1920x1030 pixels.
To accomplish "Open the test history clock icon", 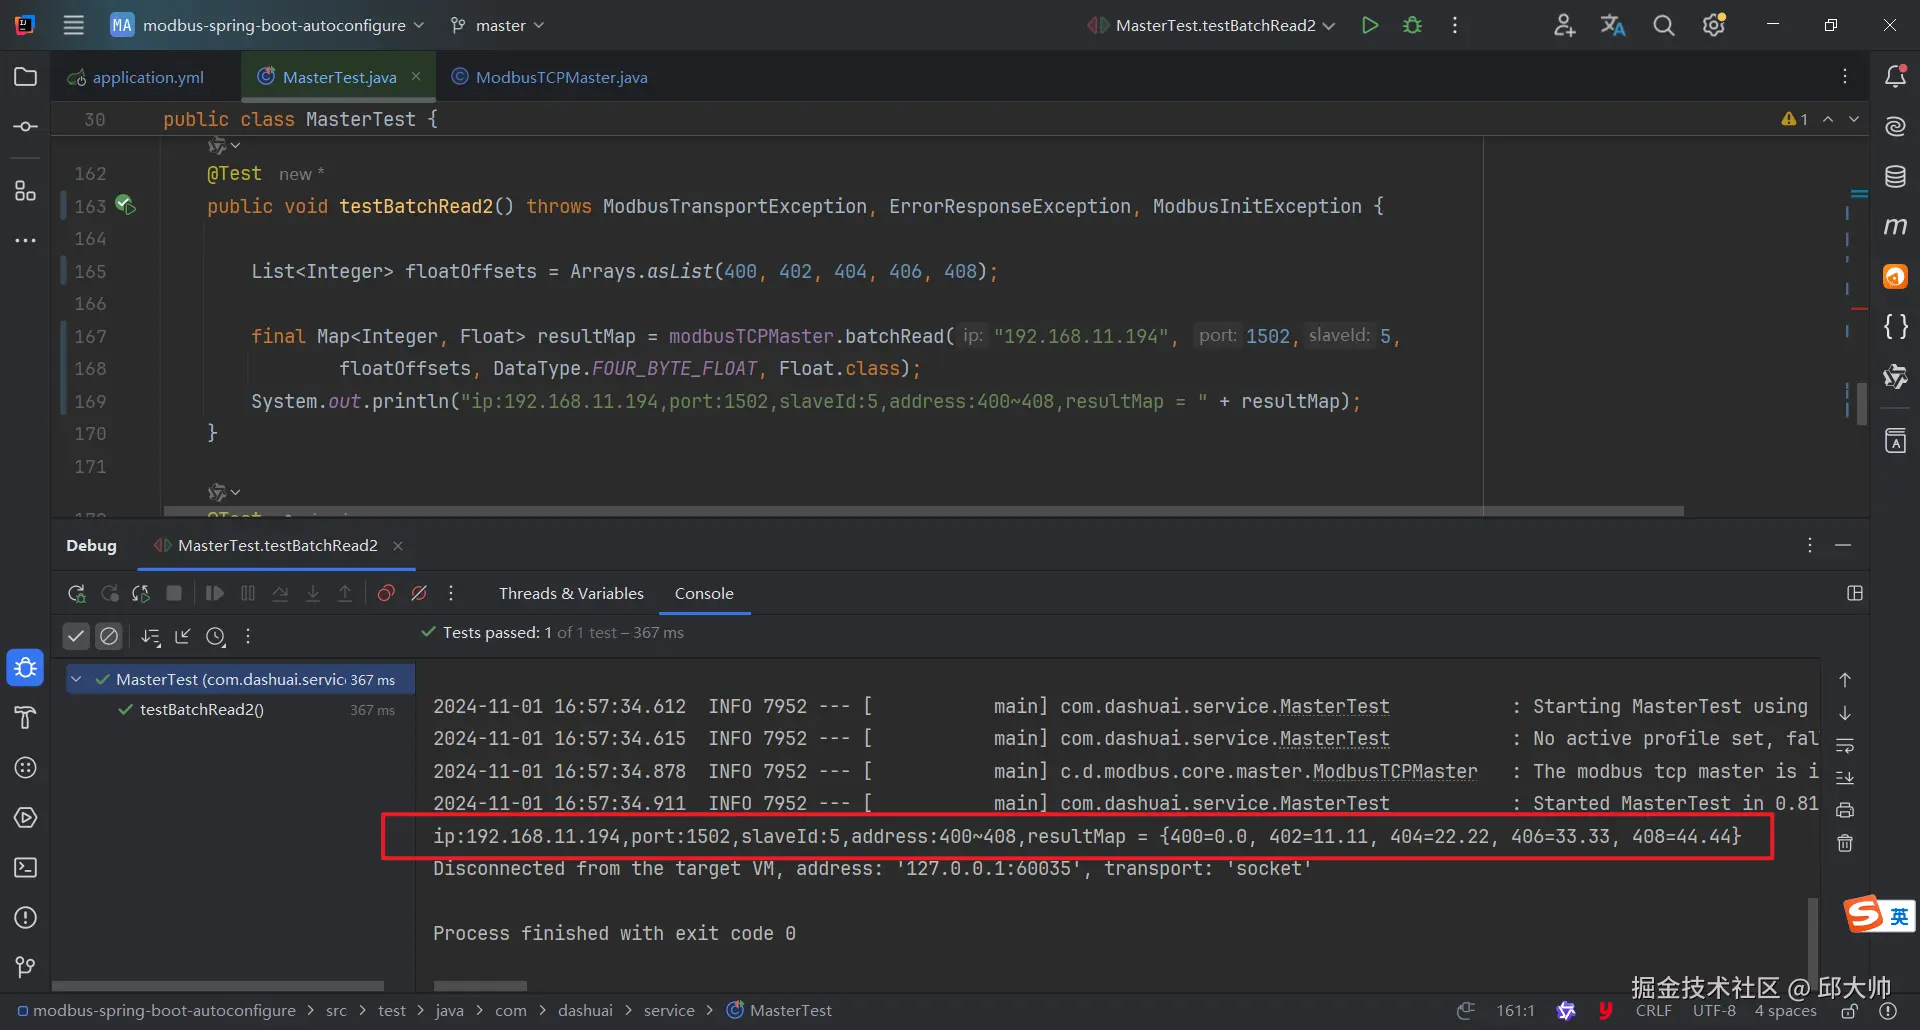I will (x=216, y=637).
